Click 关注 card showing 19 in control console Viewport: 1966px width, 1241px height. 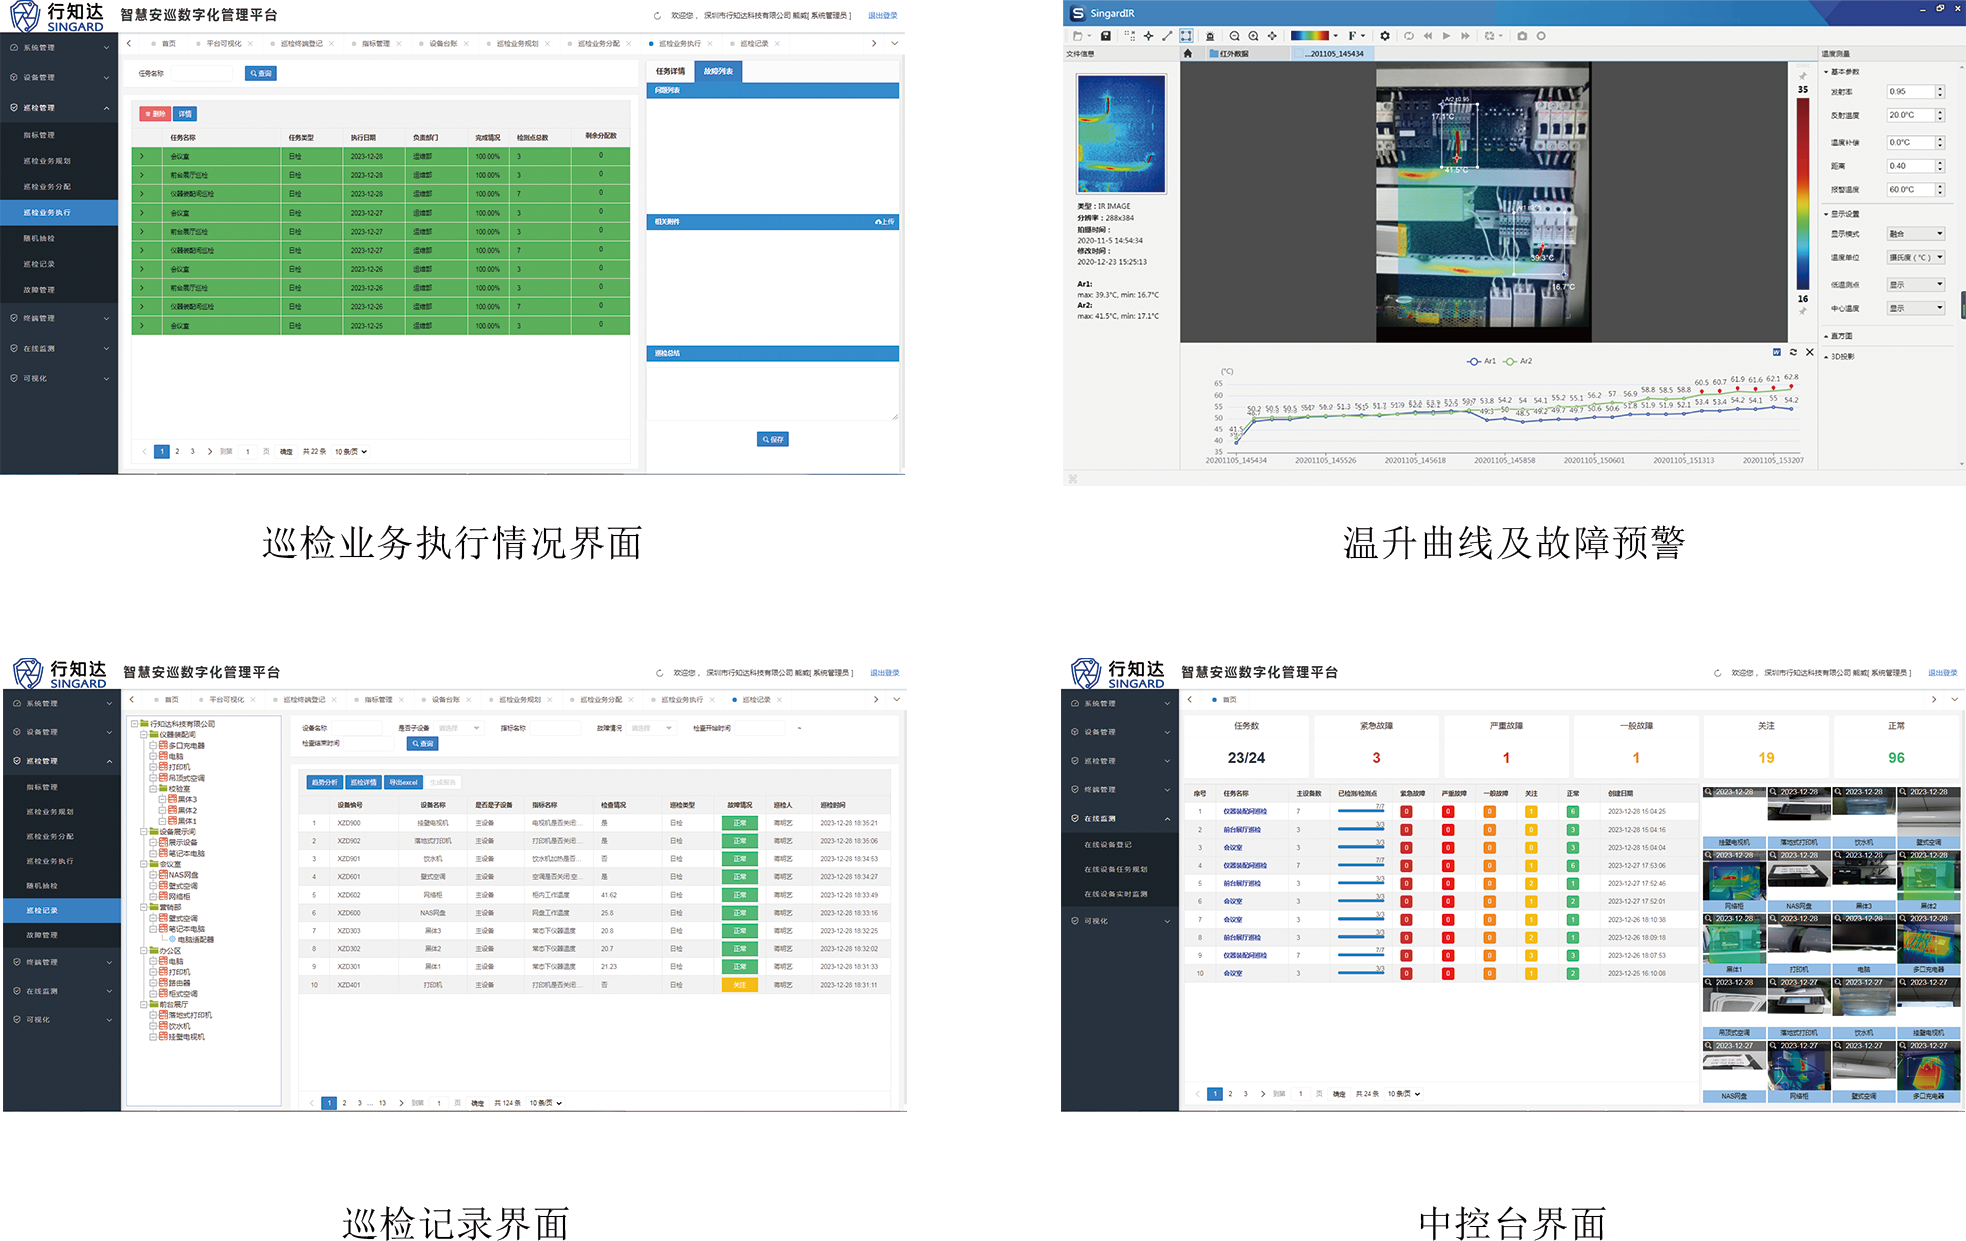click(1766, 745)
